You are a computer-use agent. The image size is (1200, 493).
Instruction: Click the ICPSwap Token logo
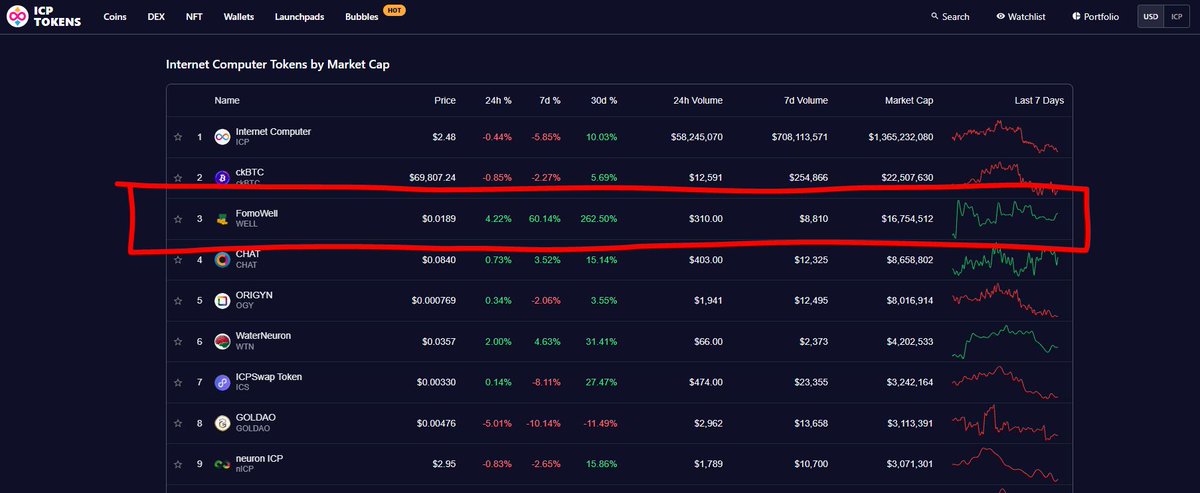(x=222, y=383)
